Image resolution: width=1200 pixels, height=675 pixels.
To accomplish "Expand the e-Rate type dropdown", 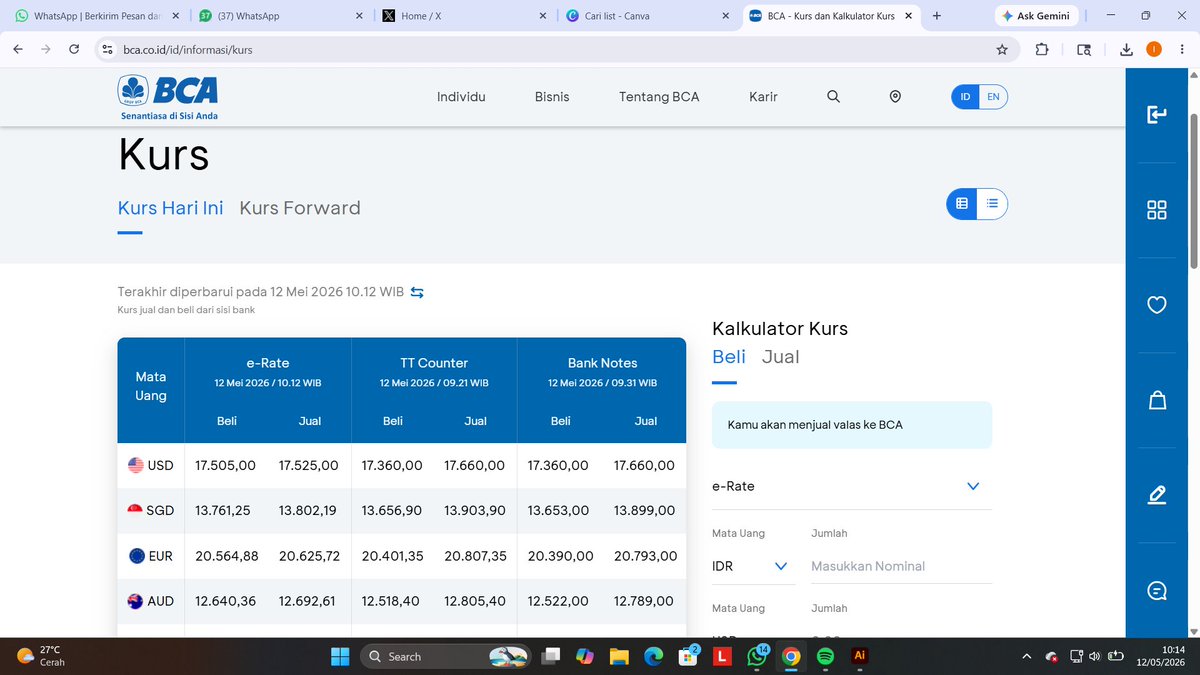I will tap(852, 486).
